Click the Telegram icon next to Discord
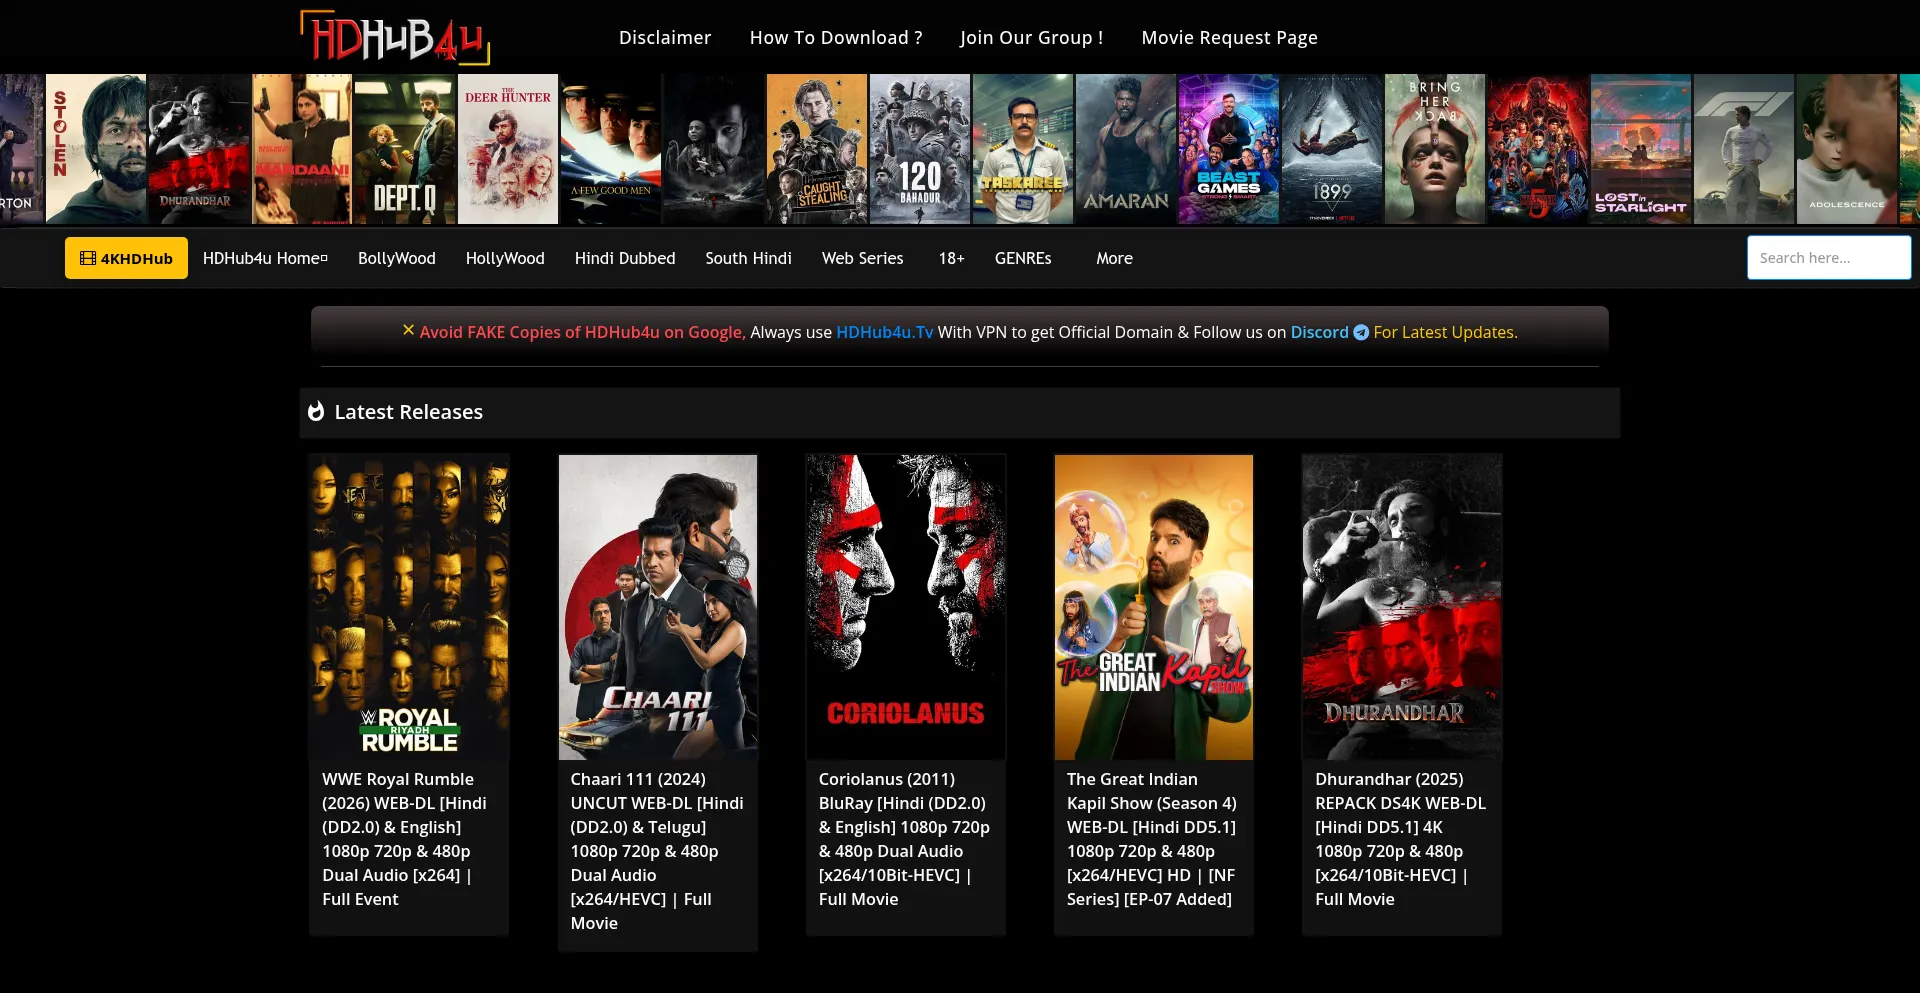 [x=1361, y=332]
